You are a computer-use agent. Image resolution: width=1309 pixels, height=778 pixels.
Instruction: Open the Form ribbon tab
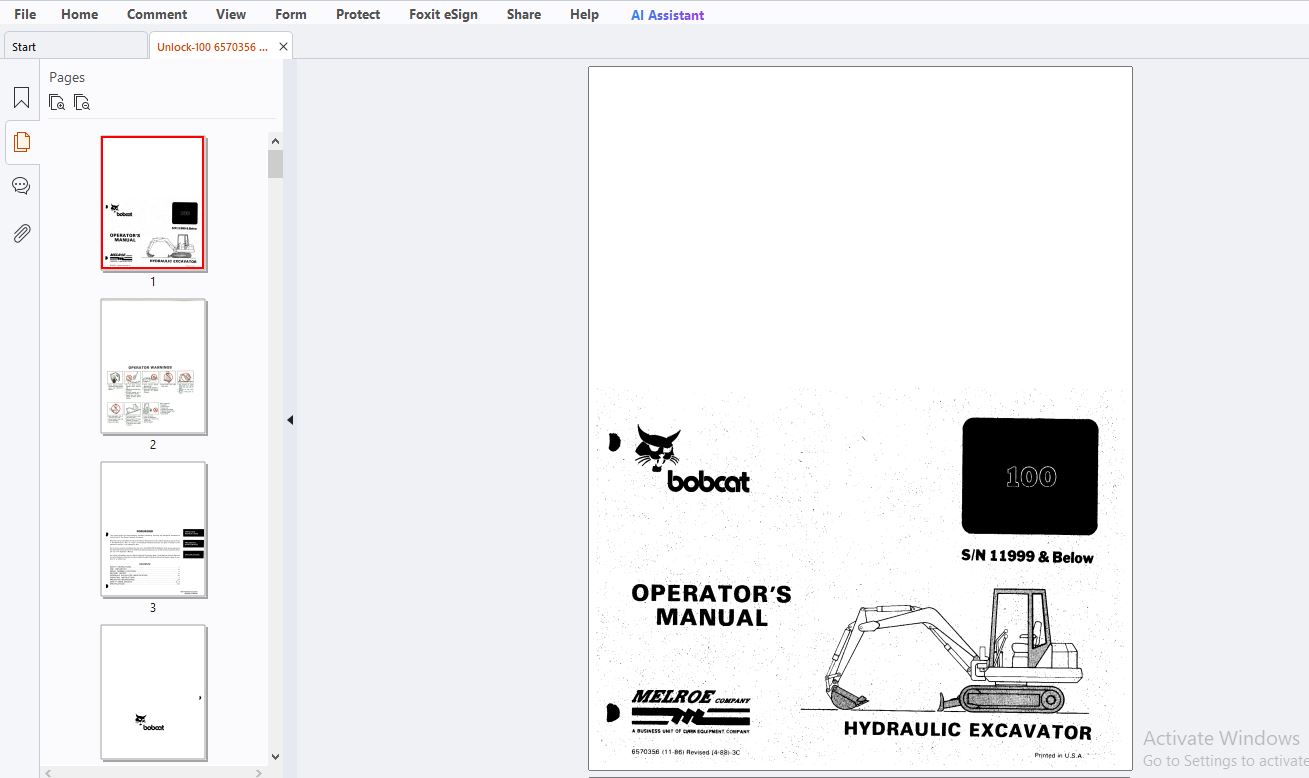[291, 14]
